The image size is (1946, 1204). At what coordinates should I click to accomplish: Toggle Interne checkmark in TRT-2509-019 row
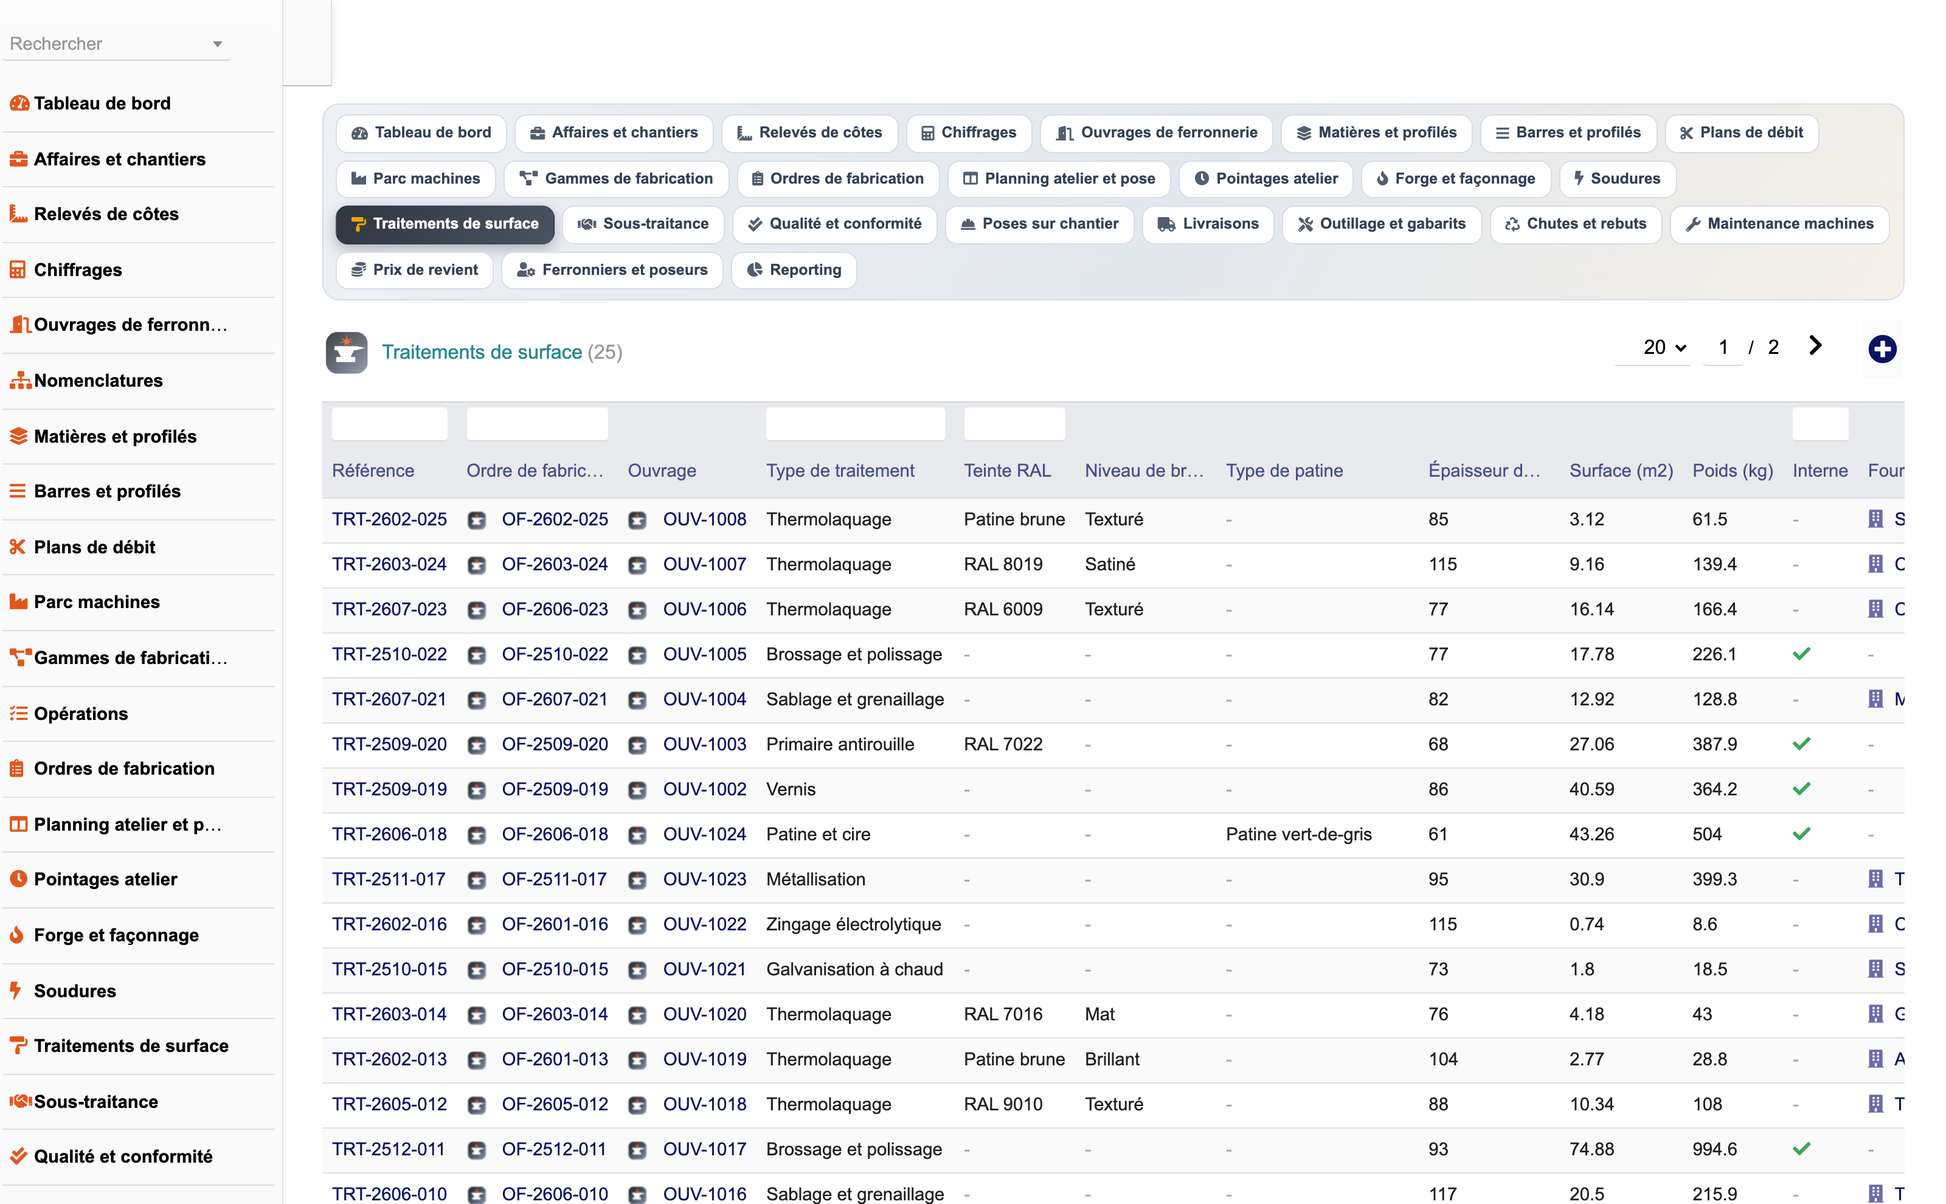[1802, 789]
